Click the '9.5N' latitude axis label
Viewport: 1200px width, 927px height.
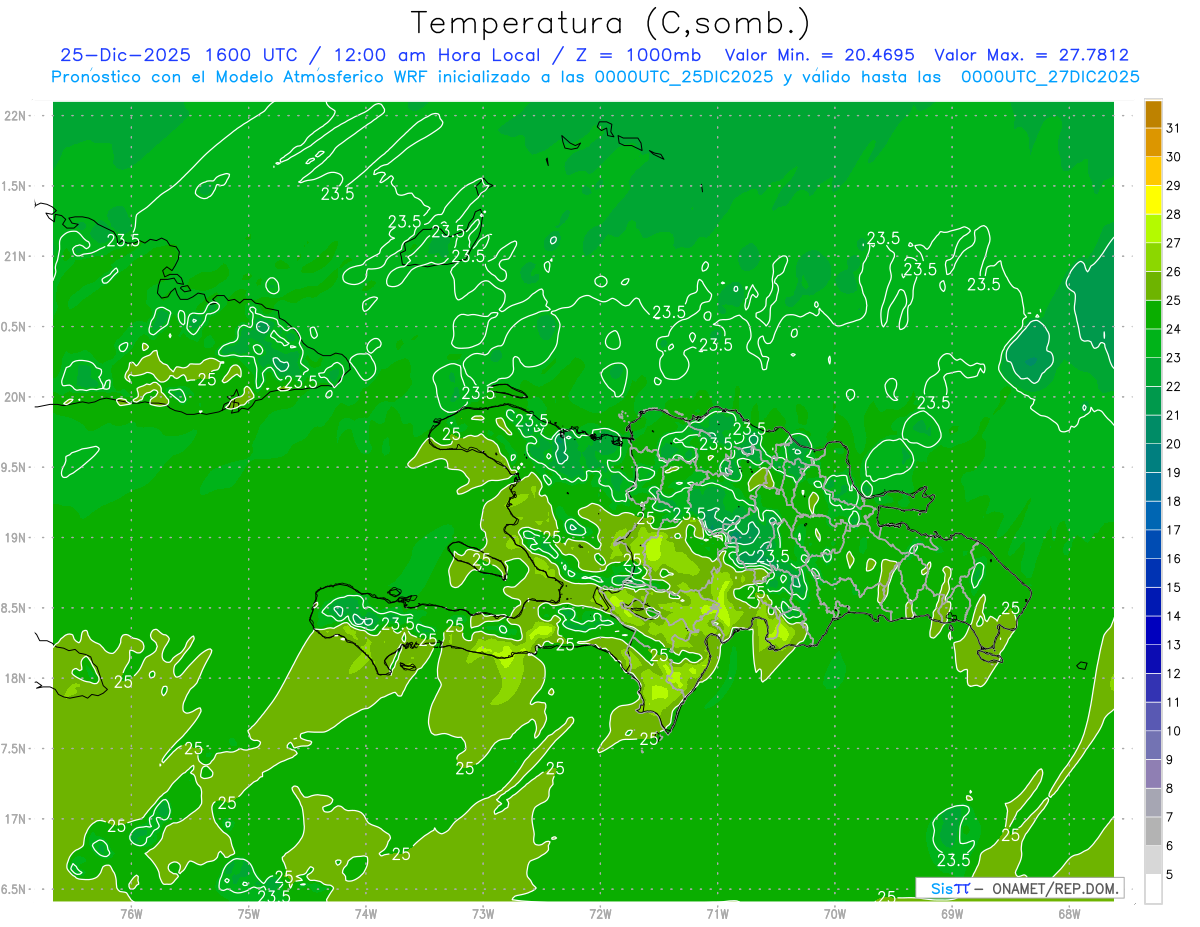click(15, 467)
